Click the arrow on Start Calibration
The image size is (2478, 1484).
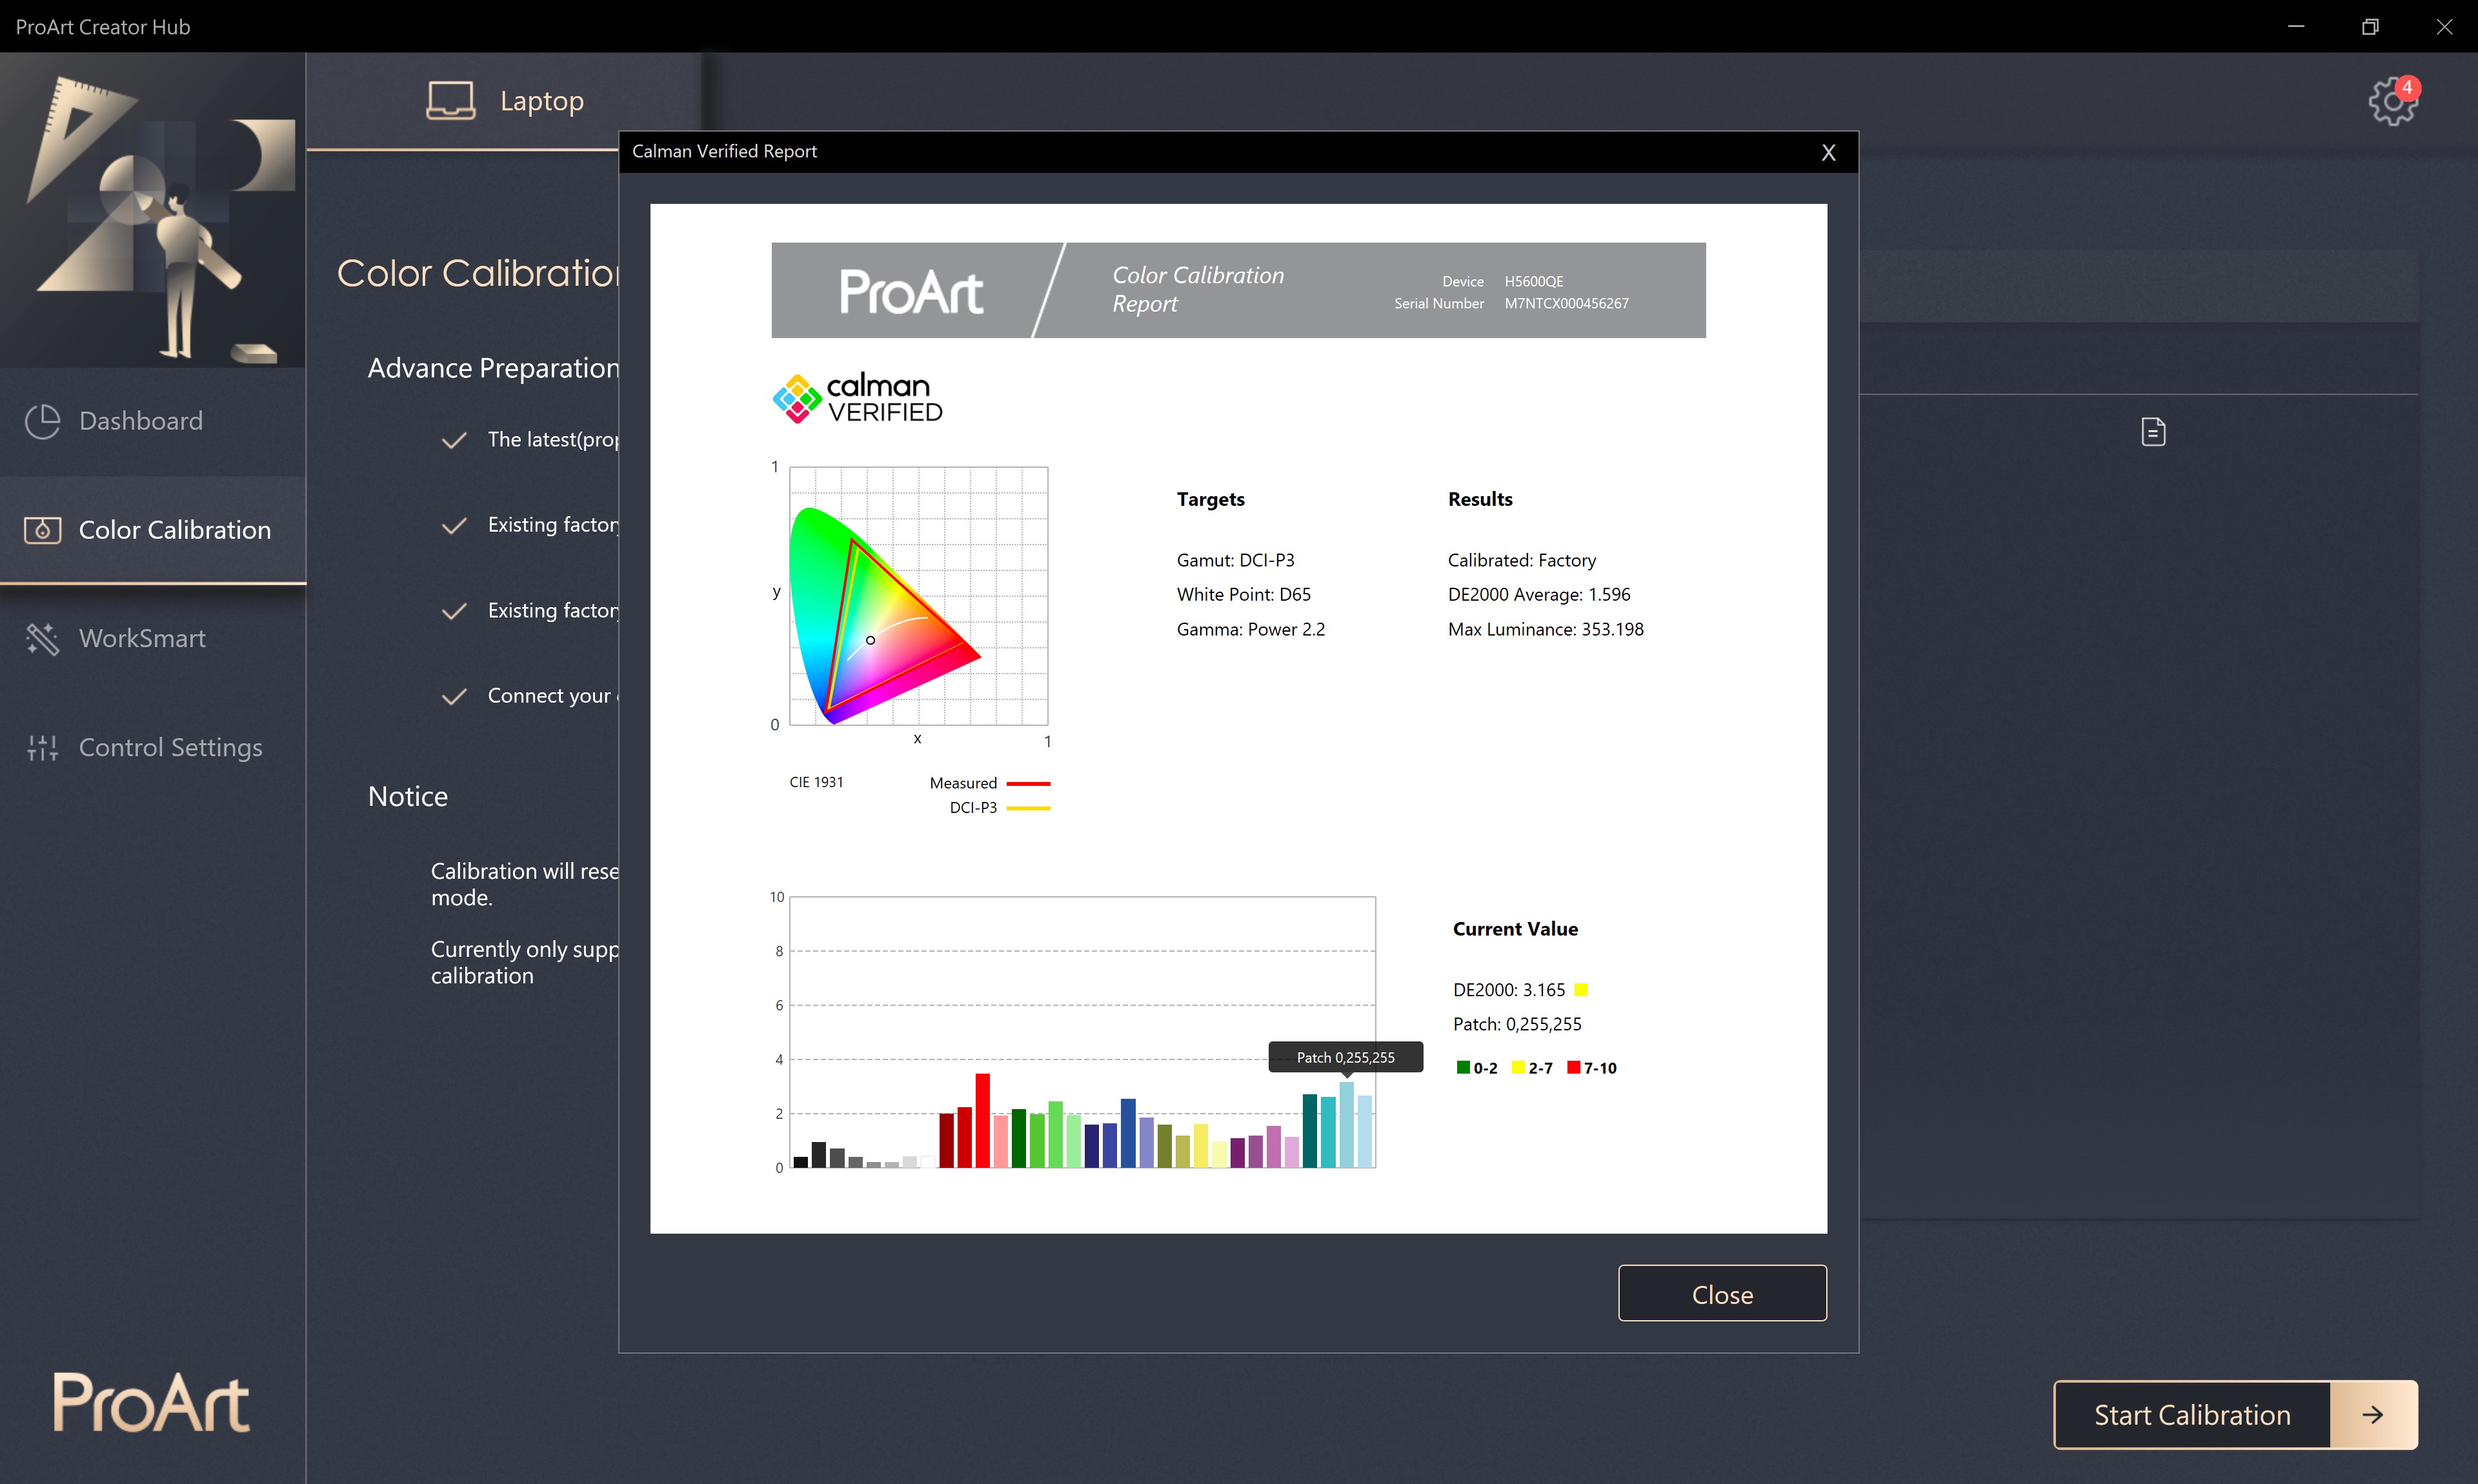point(2372,1414)
